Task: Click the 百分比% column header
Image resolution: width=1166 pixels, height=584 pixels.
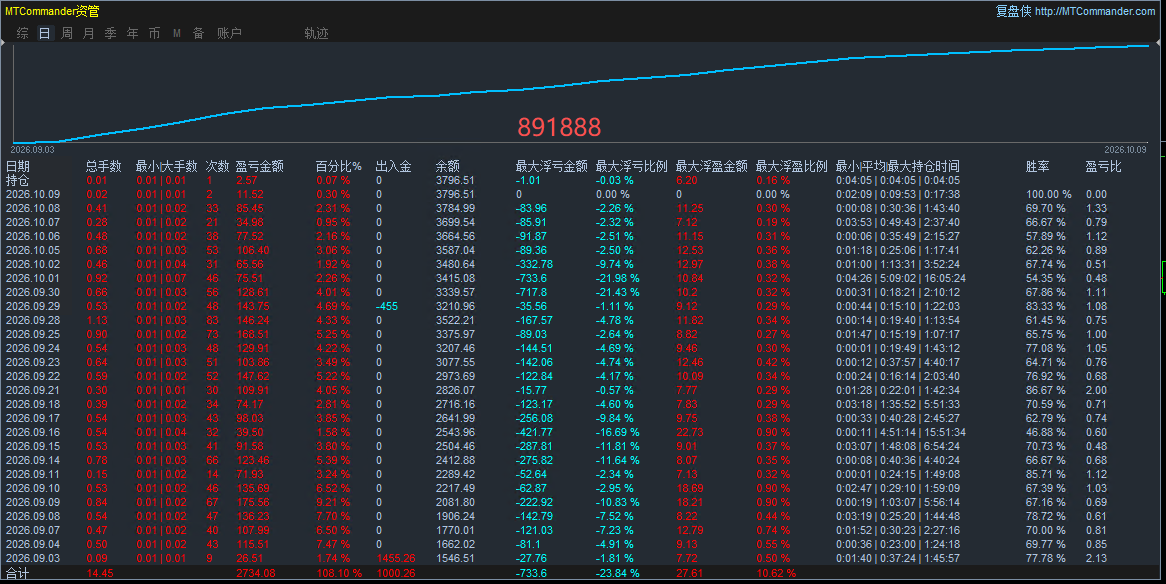Action: pos(338,166)
